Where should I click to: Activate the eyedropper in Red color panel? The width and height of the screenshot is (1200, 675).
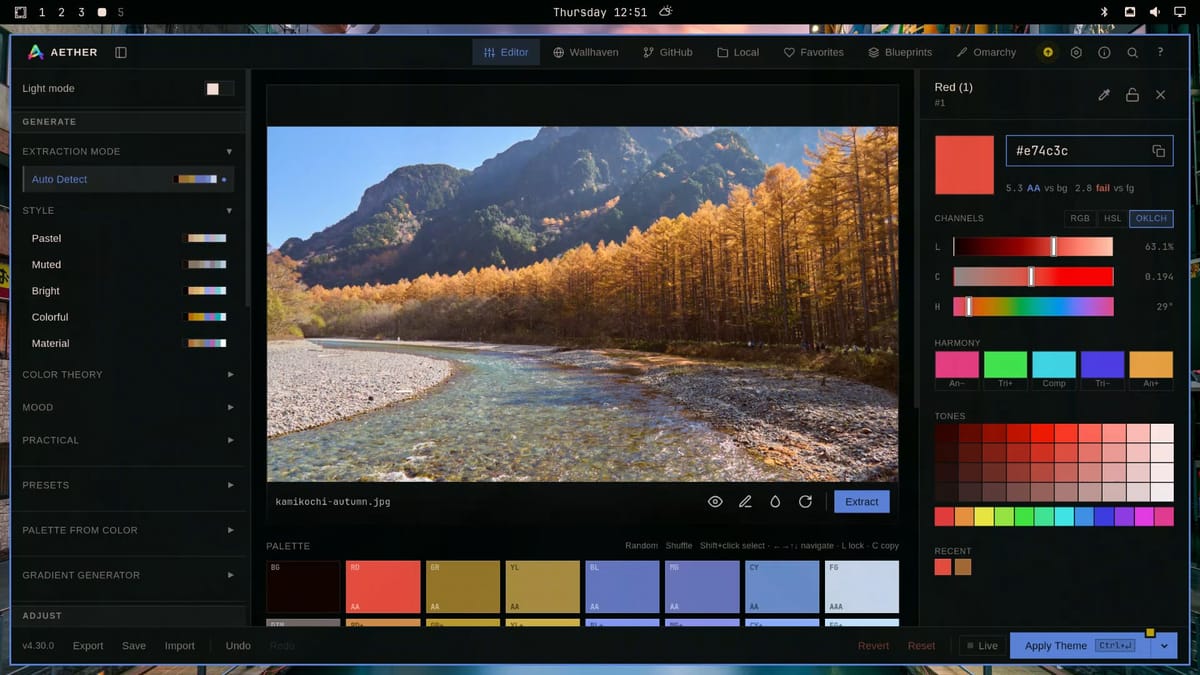click(1104, 95)
